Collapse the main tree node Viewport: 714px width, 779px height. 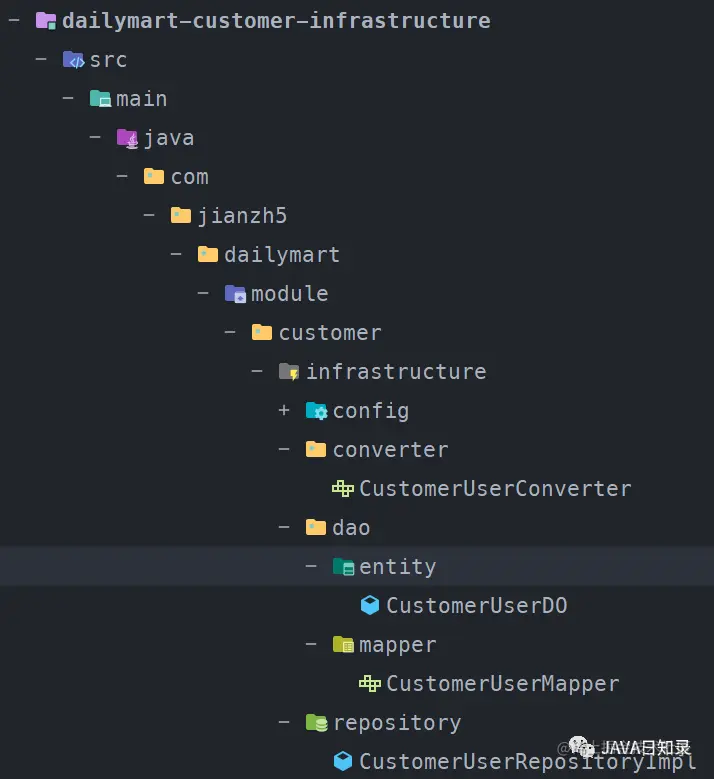tap(68, 98)
